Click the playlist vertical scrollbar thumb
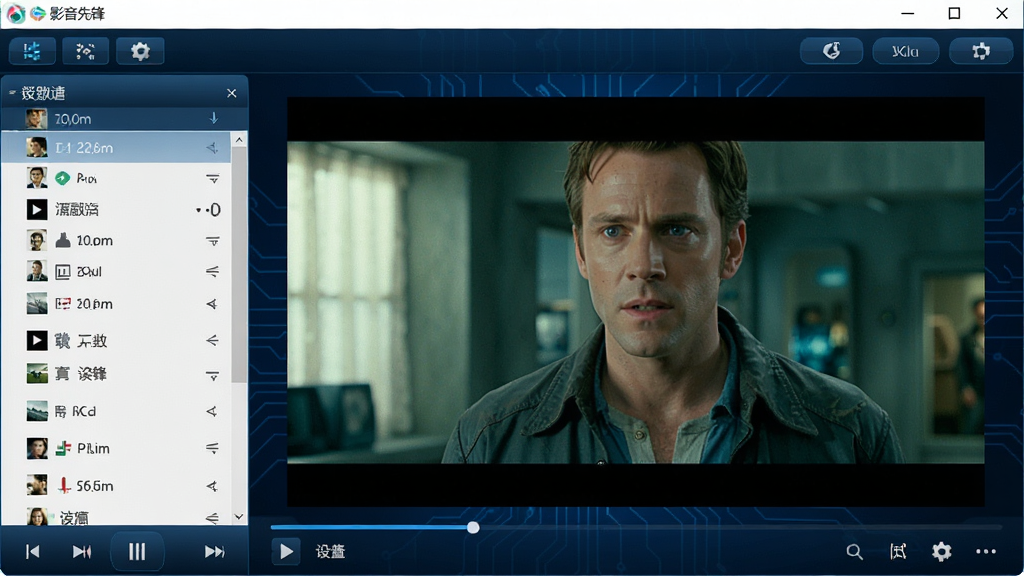The height and width of the screenshot is (576, 1024). [x=239, y=264]
